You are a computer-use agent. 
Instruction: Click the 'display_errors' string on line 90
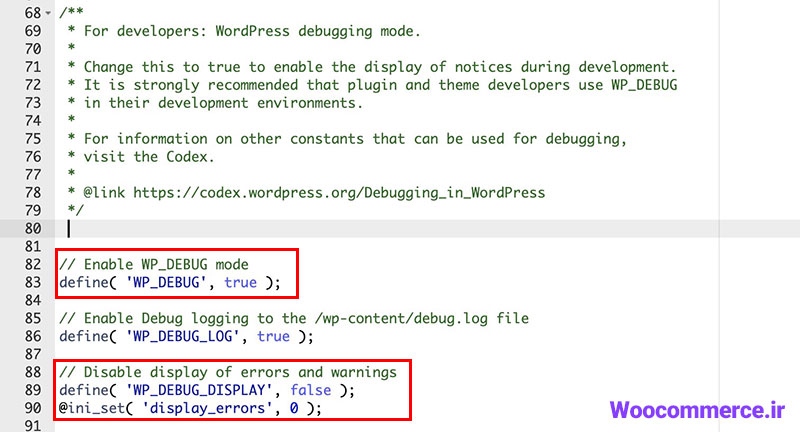pos(207,408)
